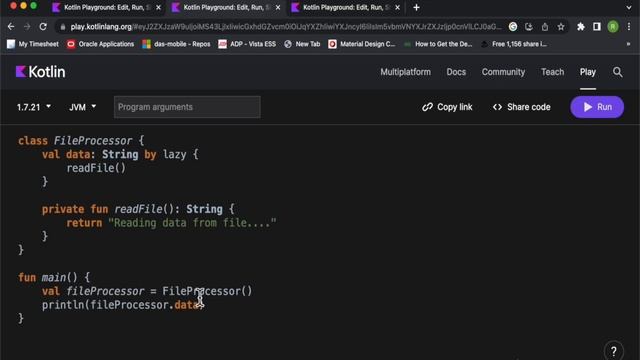This screenshot has height=360, width=640.
Task: Click the string "Reading data from file...."
Action: pyautogui.click(x=192, y=223)
